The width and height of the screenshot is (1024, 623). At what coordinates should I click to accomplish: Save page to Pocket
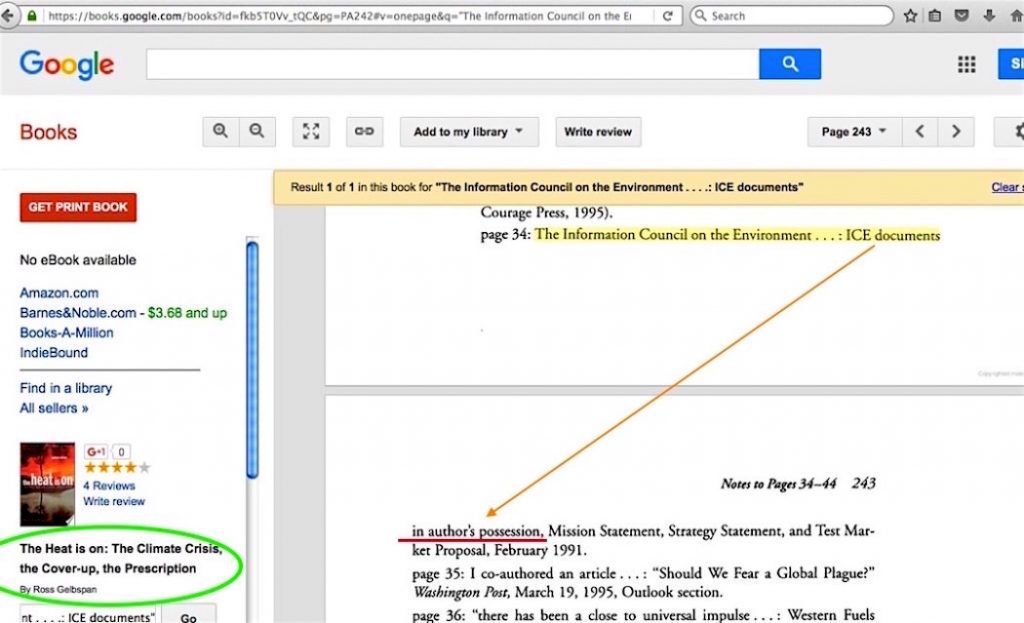[960, 16]
